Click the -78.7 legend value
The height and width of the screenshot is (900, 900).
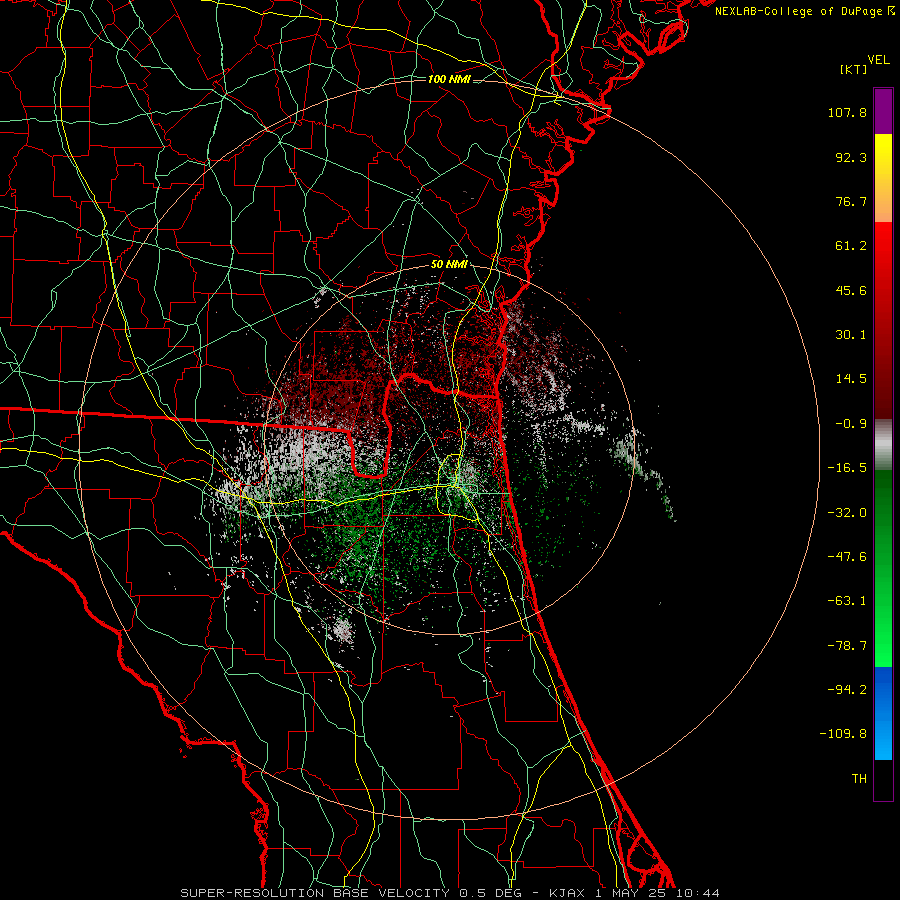847,646
